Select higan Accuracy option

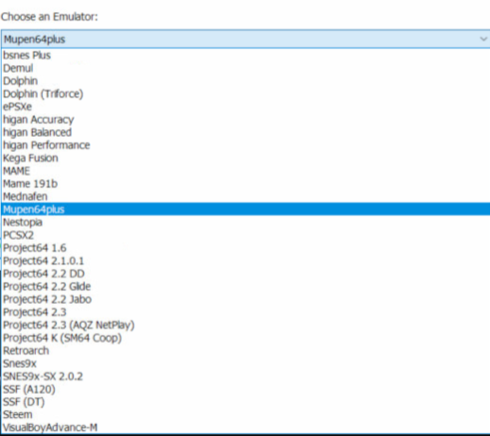point(246,120)
